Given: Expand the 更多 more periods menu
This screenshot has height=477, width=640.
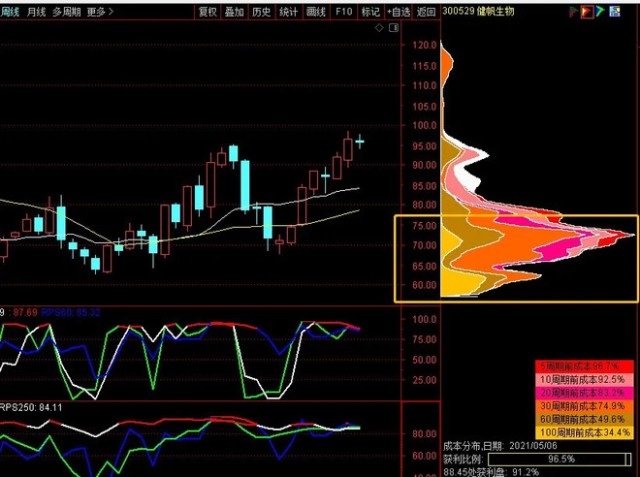Looking at the screenshot, I should (100, 12).
